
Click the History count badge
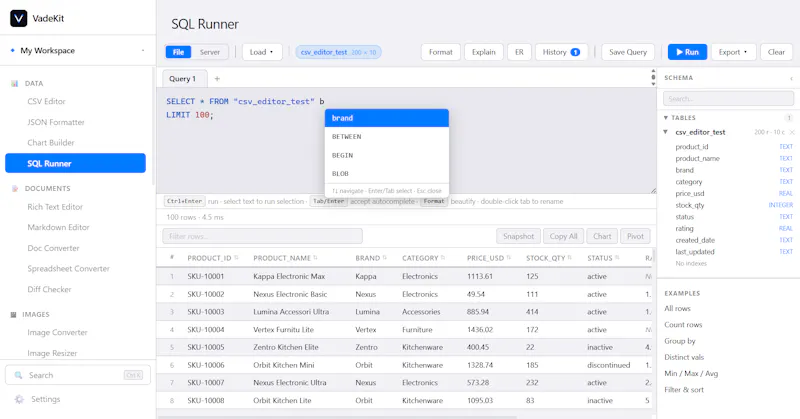coord(575,52)
